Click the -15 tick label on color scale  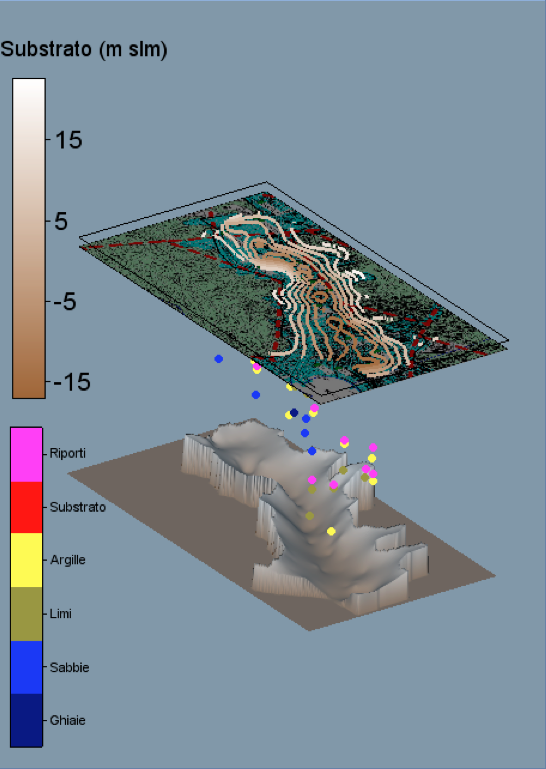pyautogui.click(x=72, y=382)
